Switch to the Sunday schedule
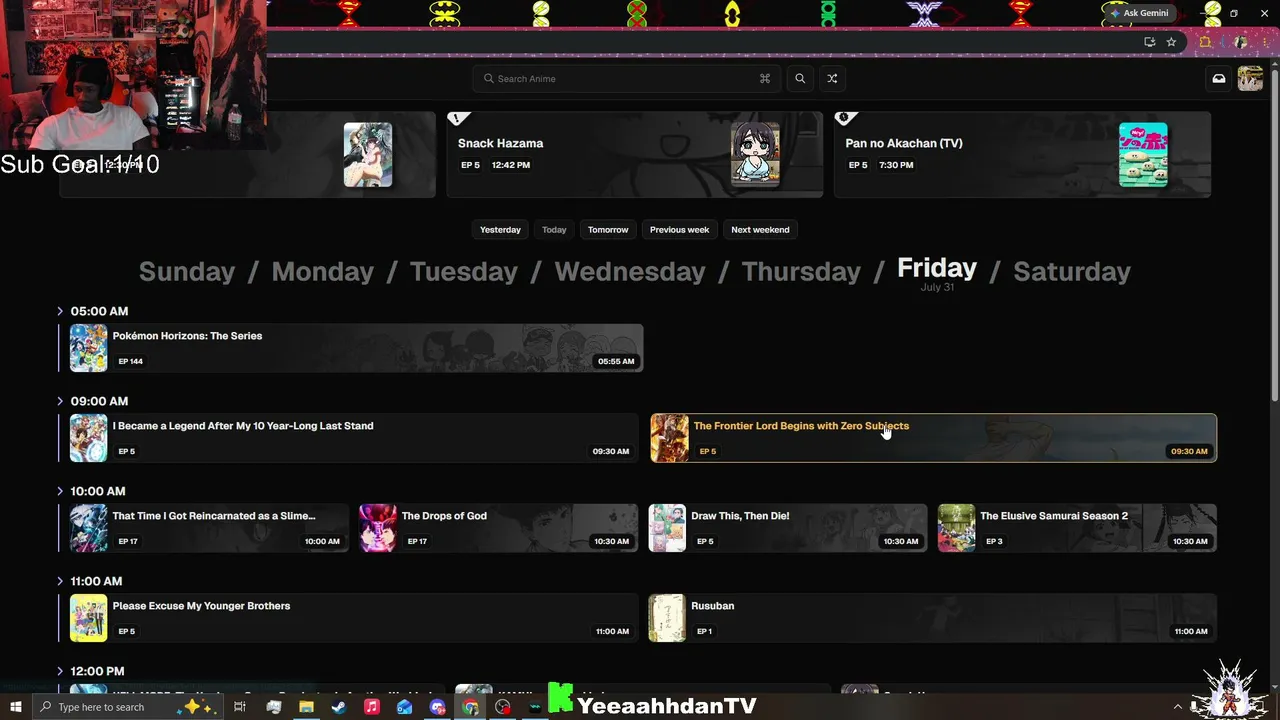The height and width of the screenshot is (720, 1280). [187, 271]
